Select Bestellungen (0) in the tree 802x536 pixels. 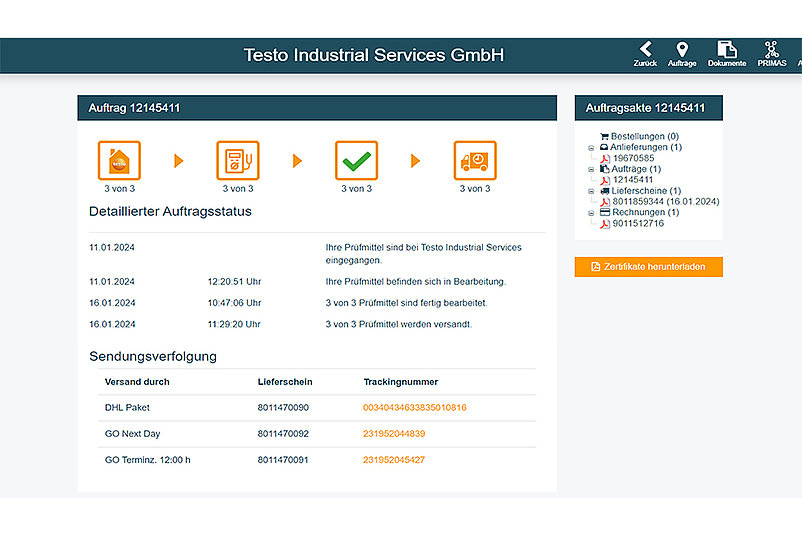(x=644, y=137)
